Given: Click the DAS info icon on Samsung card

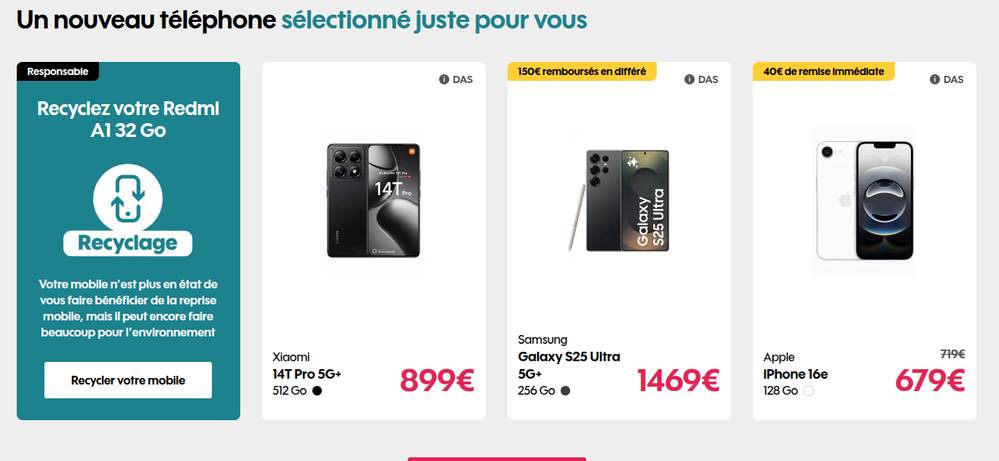Looking at the screenshot, I should 690,80.
